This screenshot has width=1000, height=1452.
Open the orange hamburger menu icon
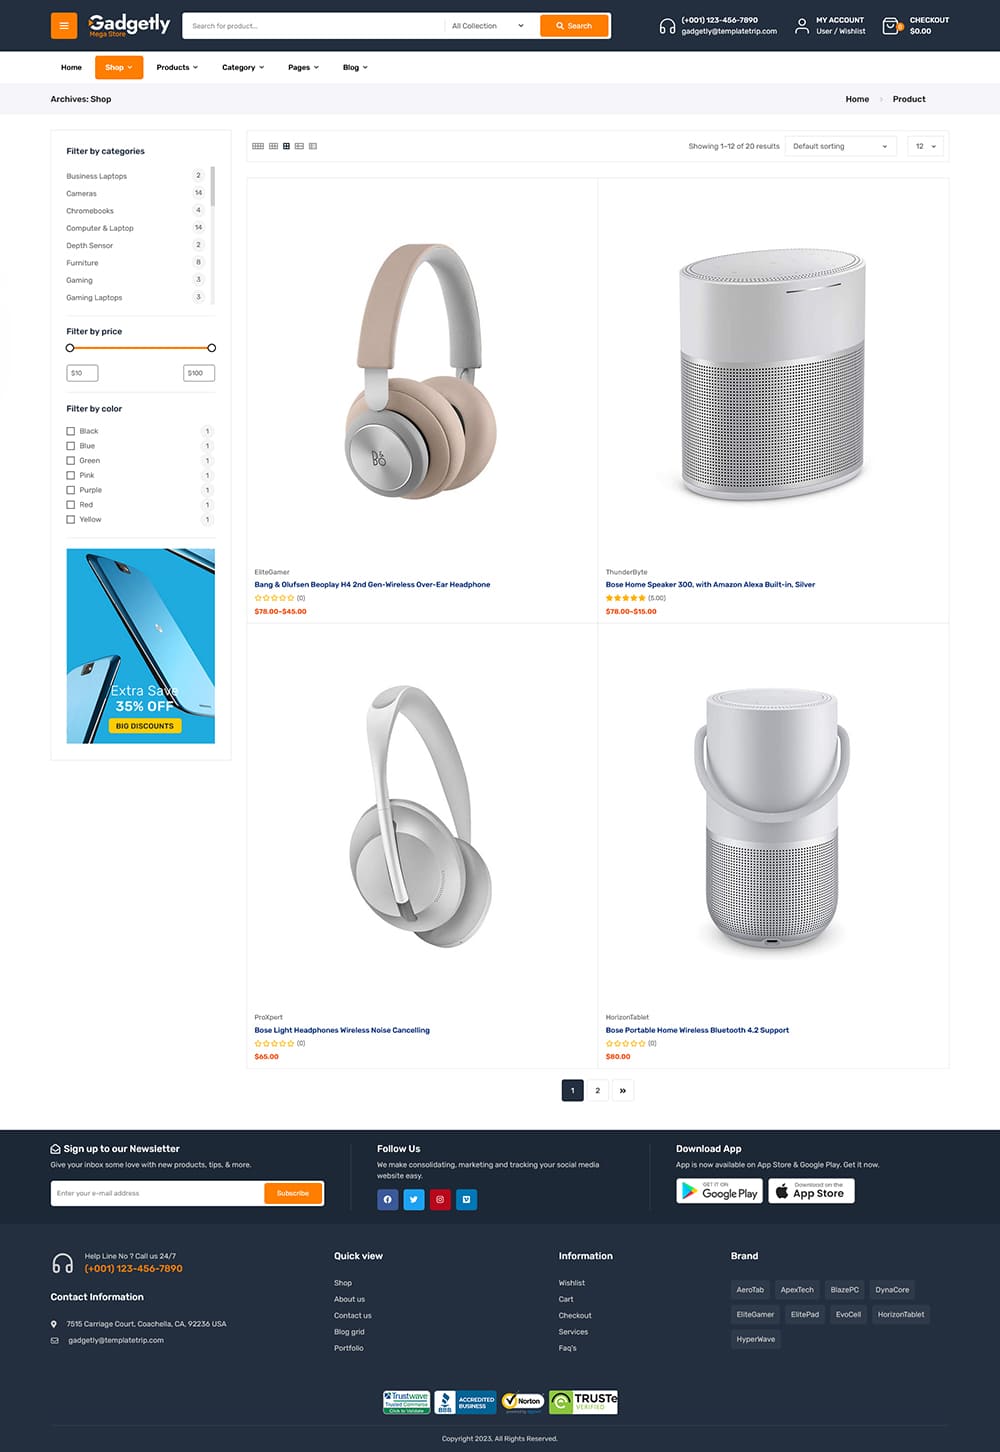pos(64,26)
